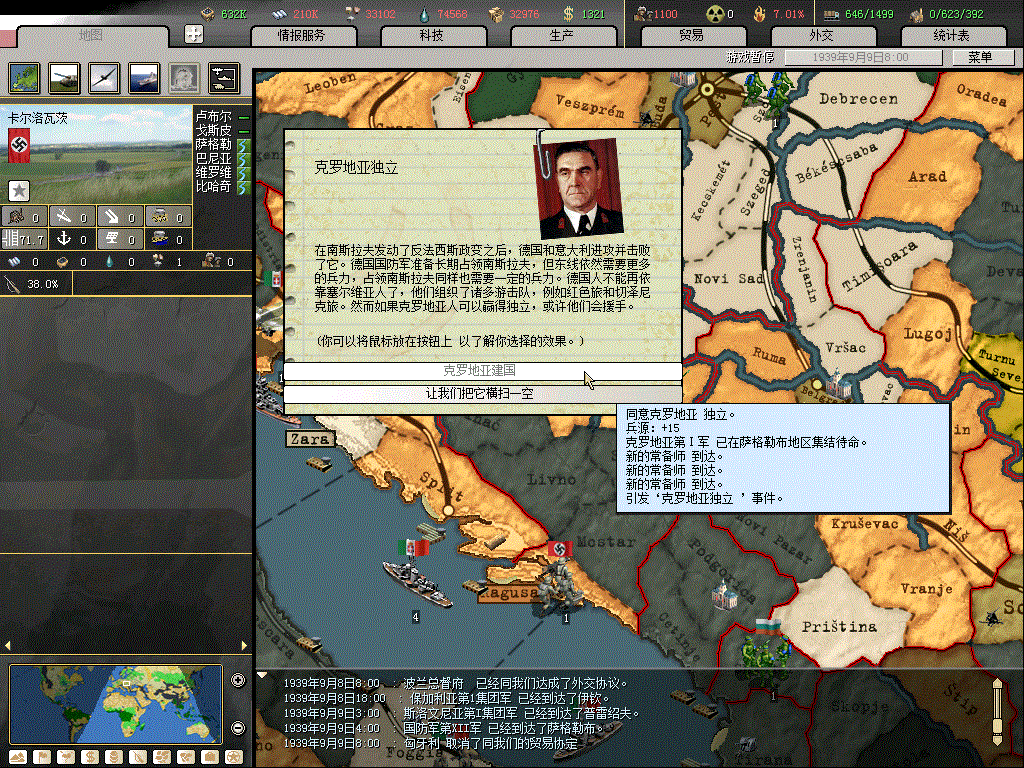Click the 1939年9月9日 date field
1024x768 pixels.
coord(863,58)
